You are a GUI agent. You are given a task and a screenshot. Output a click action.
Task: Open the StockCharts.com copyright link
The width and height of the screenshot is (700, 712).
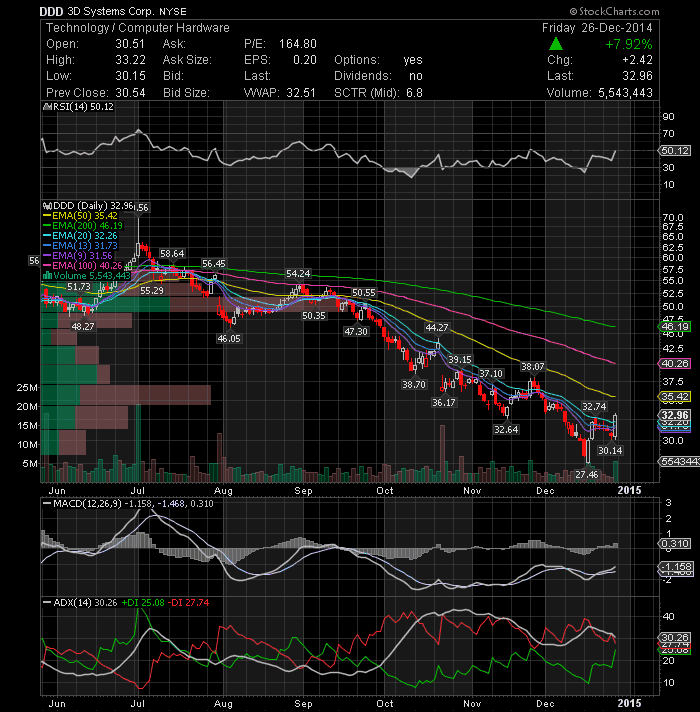pos(614,11)
